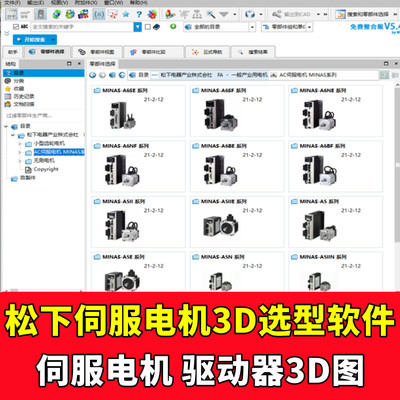Click the book icon next to the checkbox

pos(156,27)
